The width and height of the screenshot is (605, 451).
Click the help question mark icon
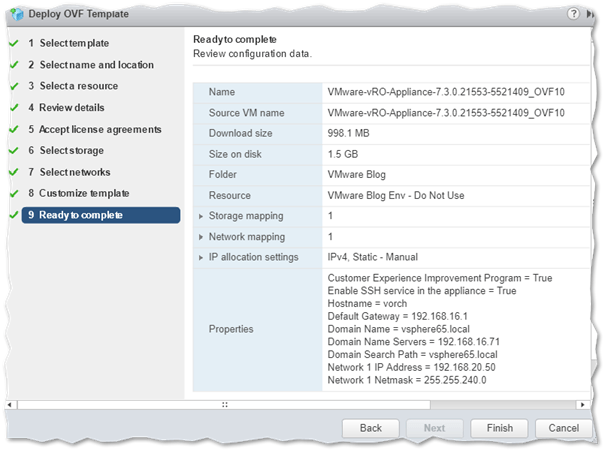tap(573, 14)
